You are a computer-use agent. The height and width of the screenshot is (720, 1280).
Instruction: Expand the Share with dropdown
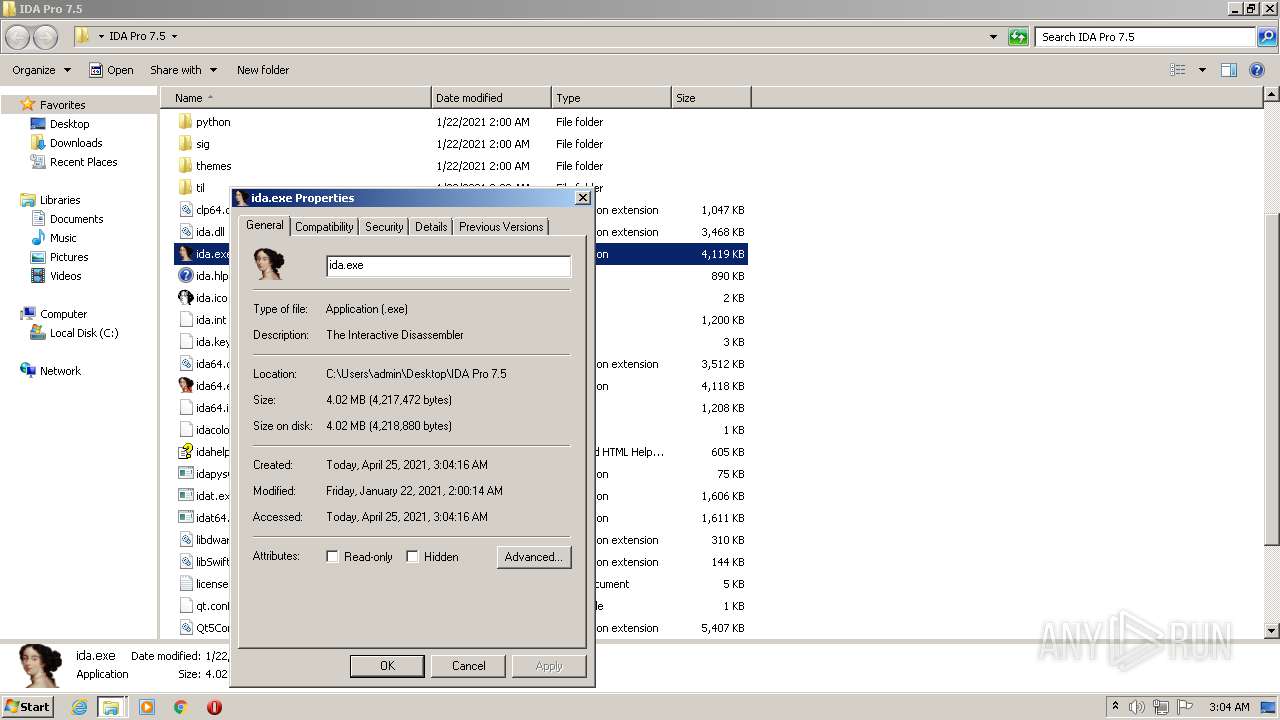(183, 70)
